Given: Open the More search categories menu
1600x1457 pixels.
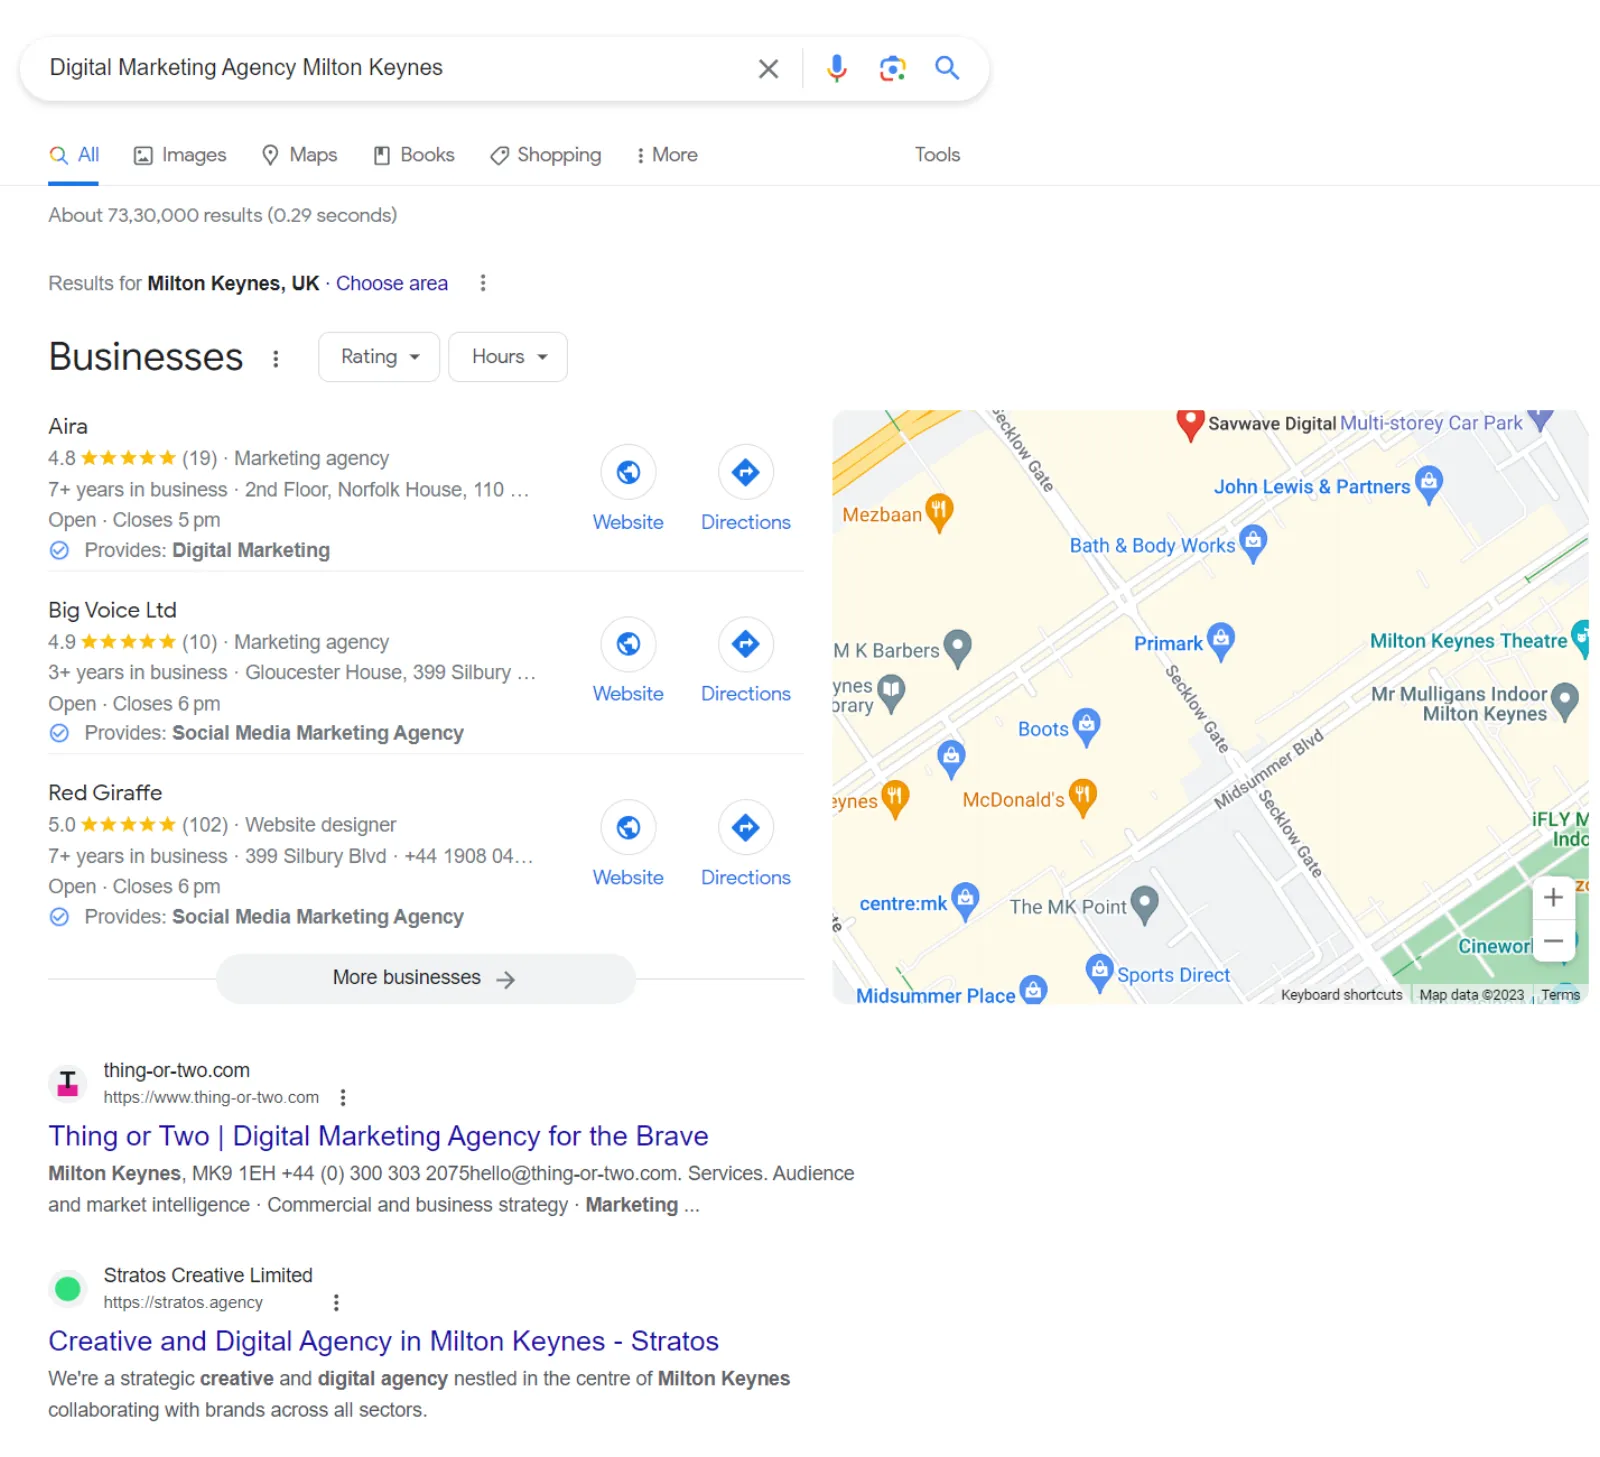Looking at the screenshot, I should [667, 155].
